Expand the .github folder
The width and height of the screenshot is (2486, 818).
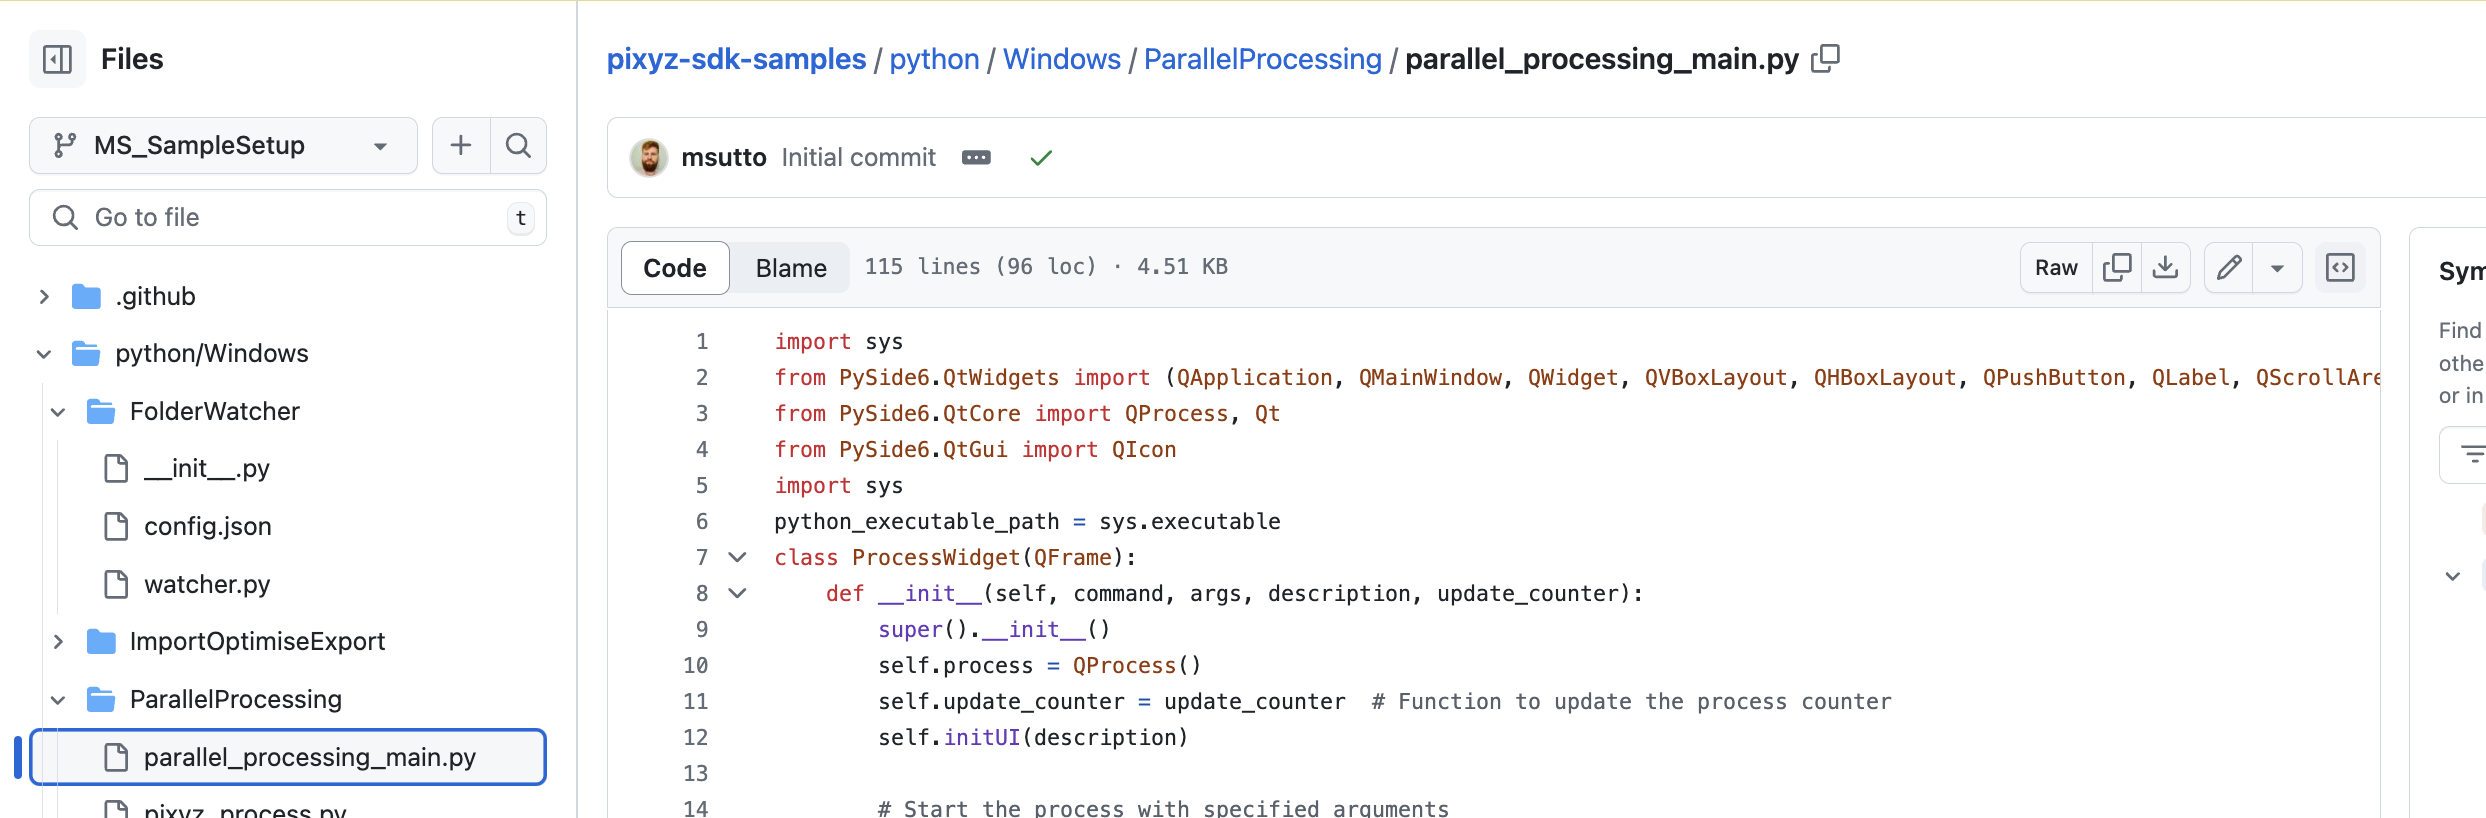pyautogui.click(x=44, y=296)
